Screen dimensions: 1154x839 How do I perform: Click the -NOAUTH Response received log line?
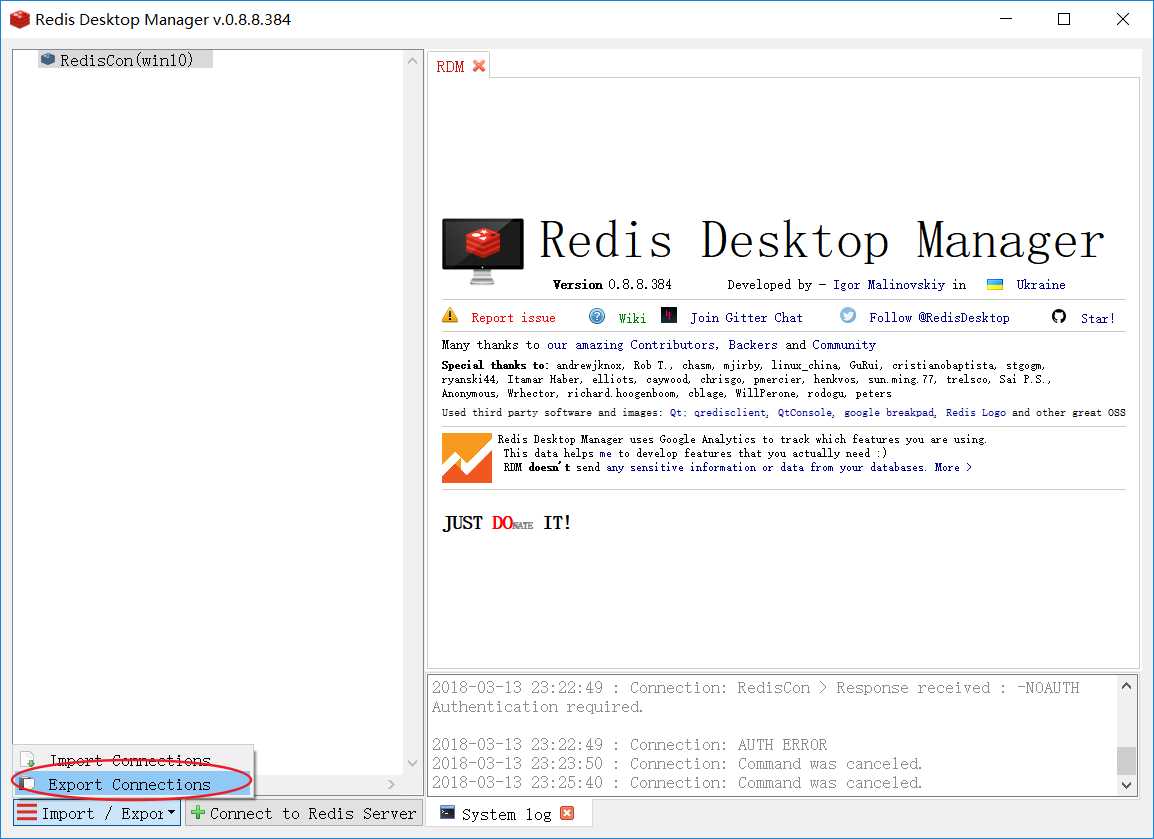pos(756,697)
